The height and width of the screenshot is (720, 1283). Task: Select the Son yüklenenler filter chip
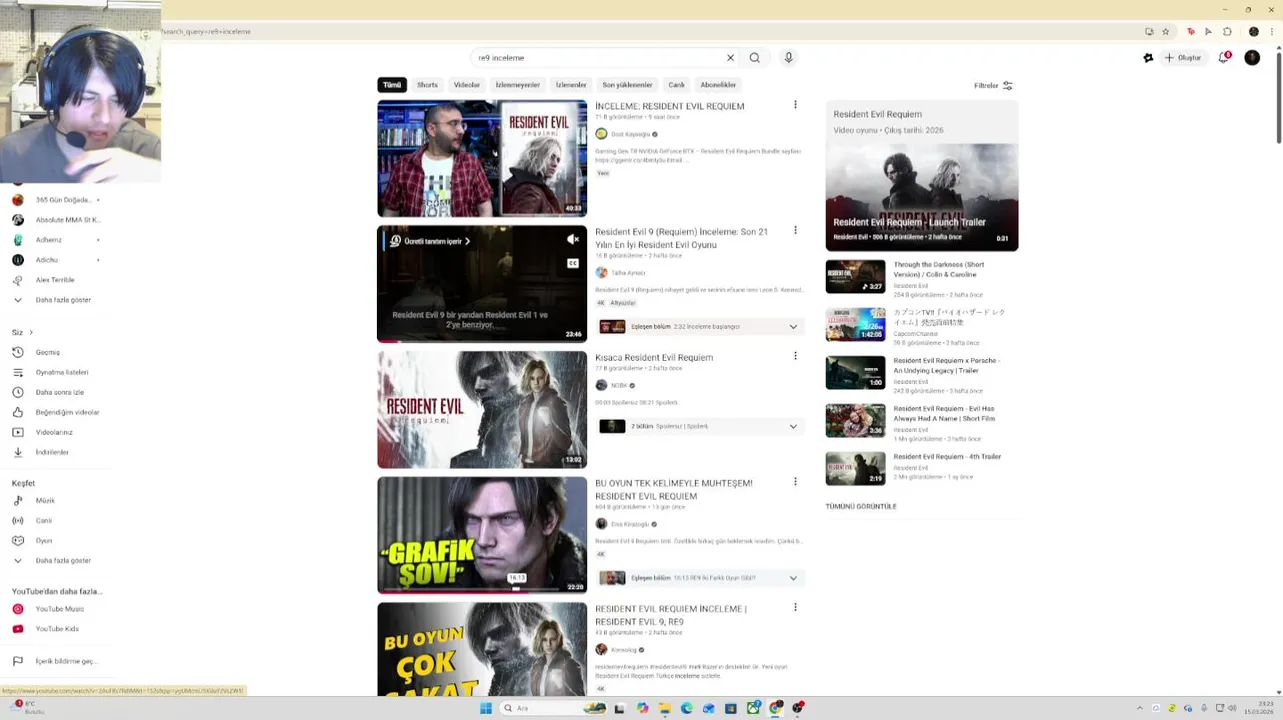point(627,85)
